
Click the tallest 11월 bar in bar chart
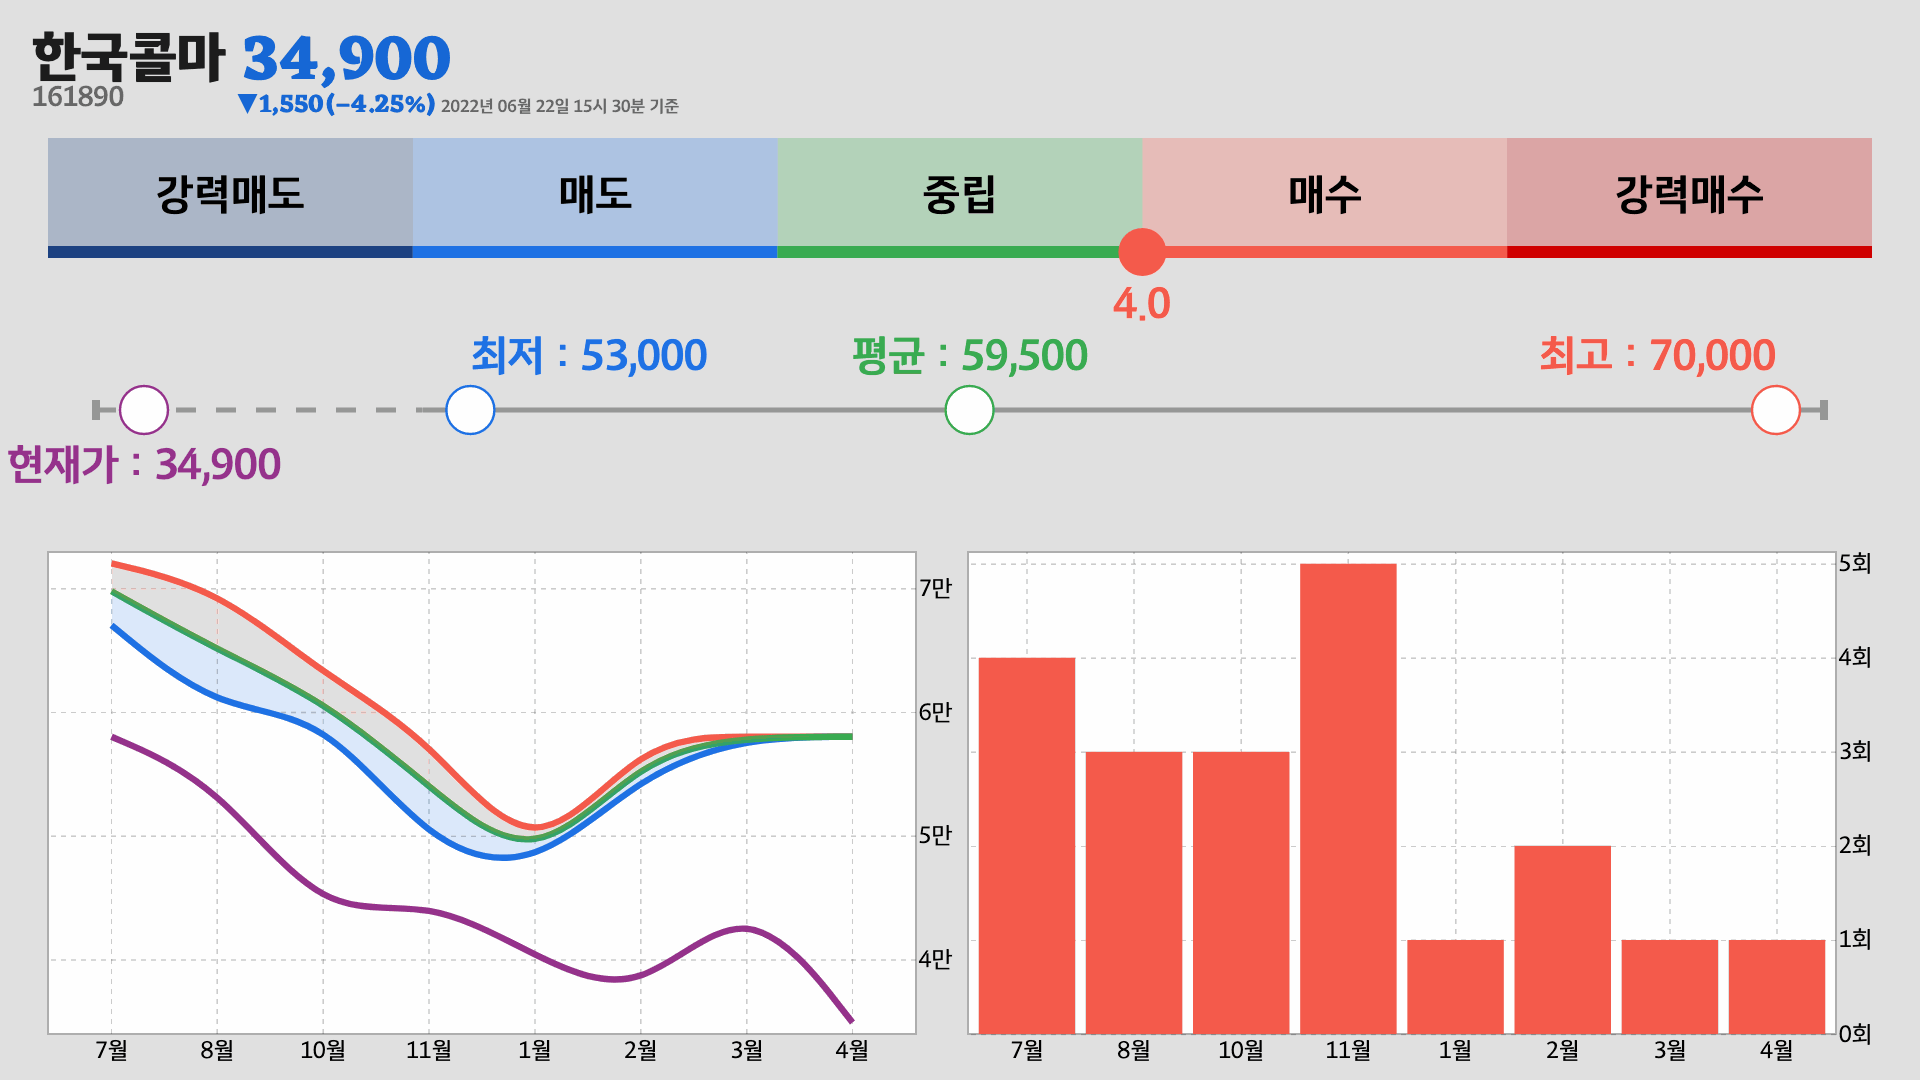tap(1348, 798)
